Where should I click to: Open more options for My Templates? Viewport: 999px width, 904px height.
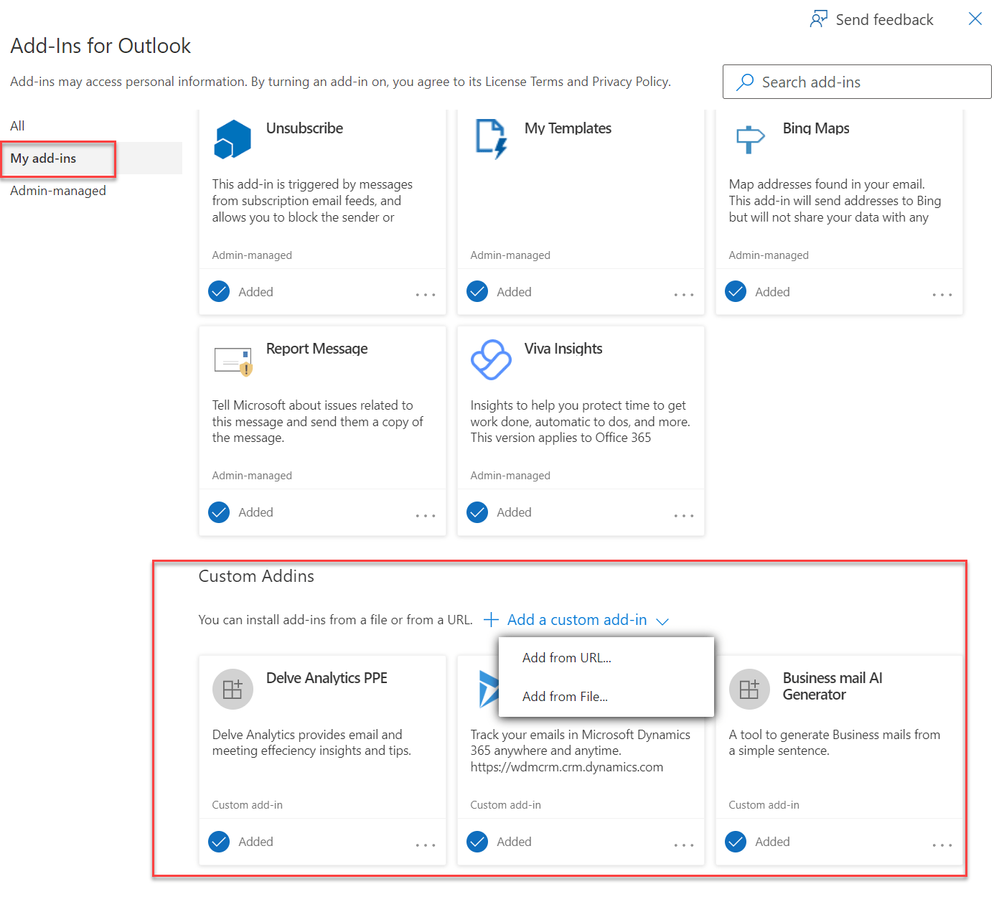pyautogui.click(x=684, y=294)
